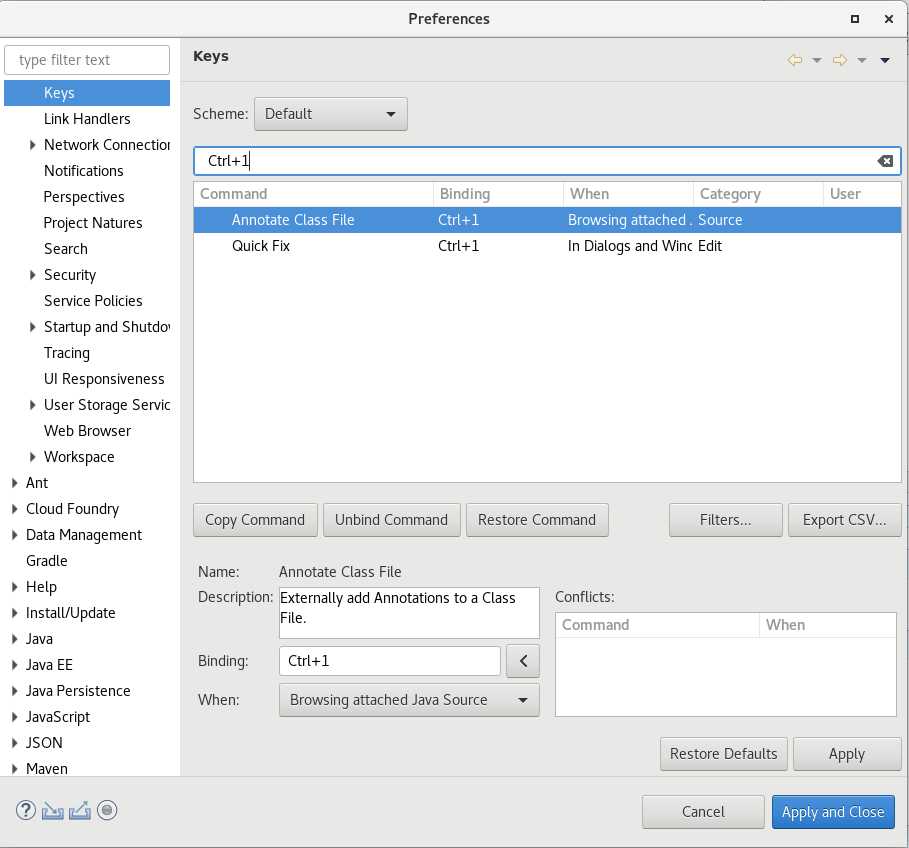Expand the Cloud Foundry node
909x848 pixels.
pos(14,509)
